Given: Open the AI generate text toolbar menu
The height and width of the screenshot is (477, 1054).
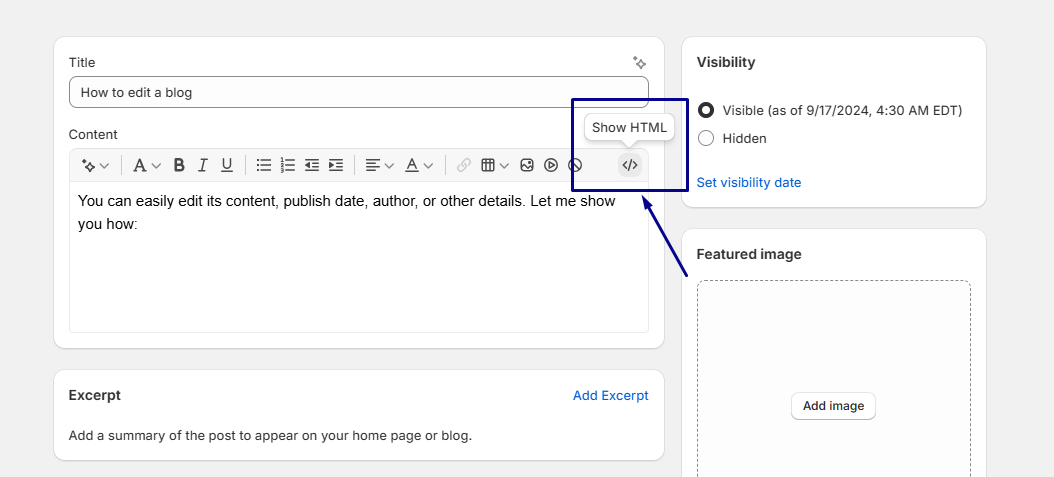Looking at the screenshot, I should click(x=95, y=165).
